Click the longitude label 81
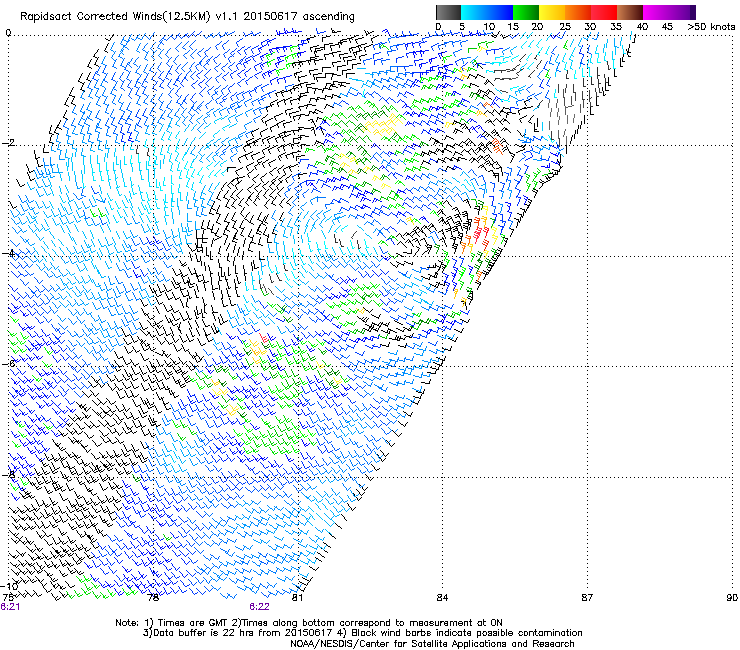Image resolution: width=740 pixels, height=650 pixels. click(x=297, y=597)
